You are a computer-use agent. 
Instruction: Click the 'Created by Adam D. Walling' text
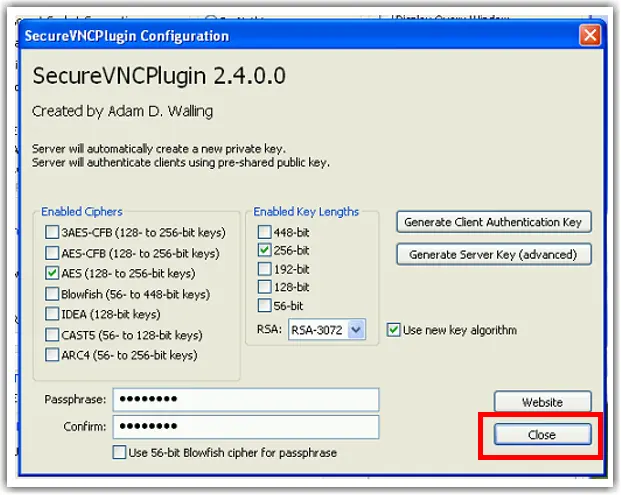(x=122, y=111)
